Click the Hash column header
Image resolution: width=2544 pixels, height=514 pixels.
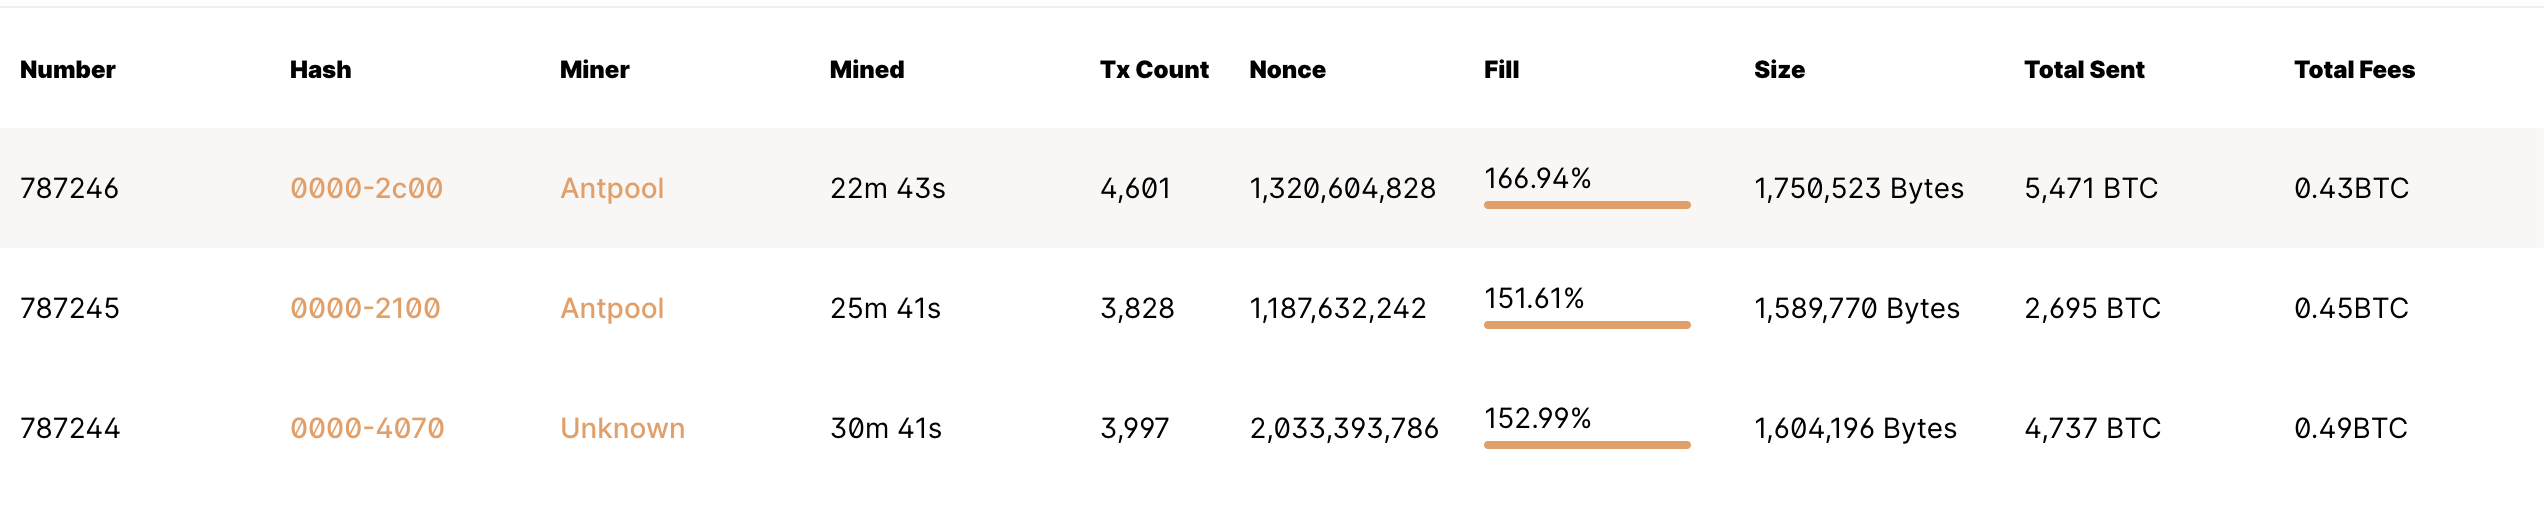(x=320, y=69)
